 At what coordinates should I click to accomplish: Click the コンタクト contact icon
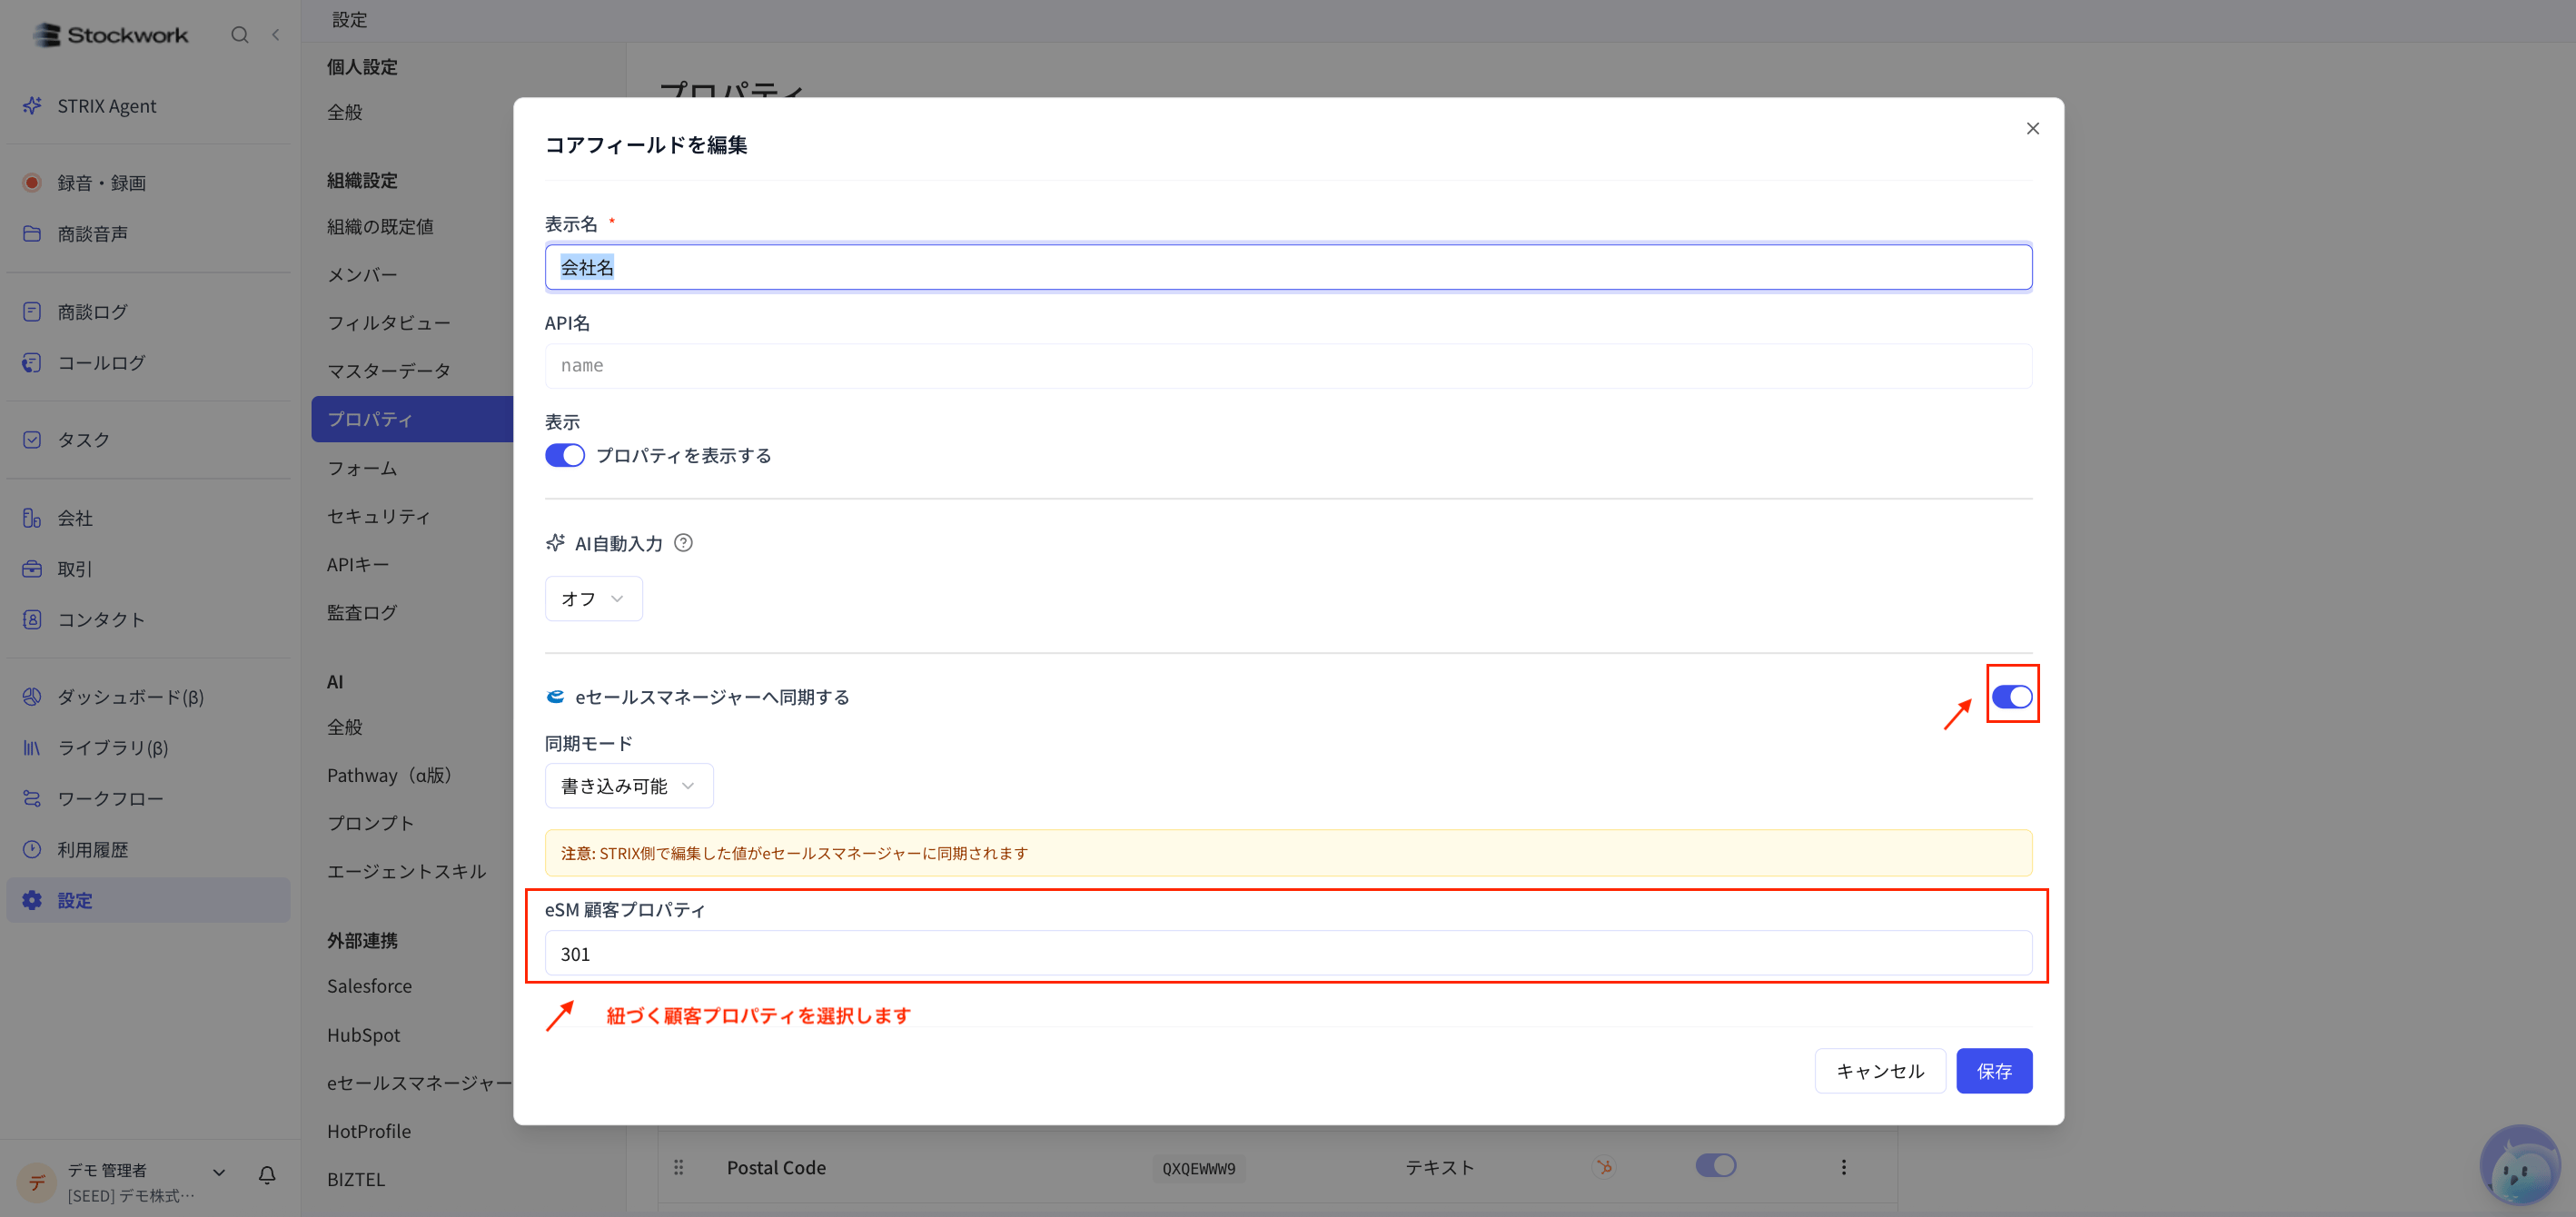(x=32, y=619)
